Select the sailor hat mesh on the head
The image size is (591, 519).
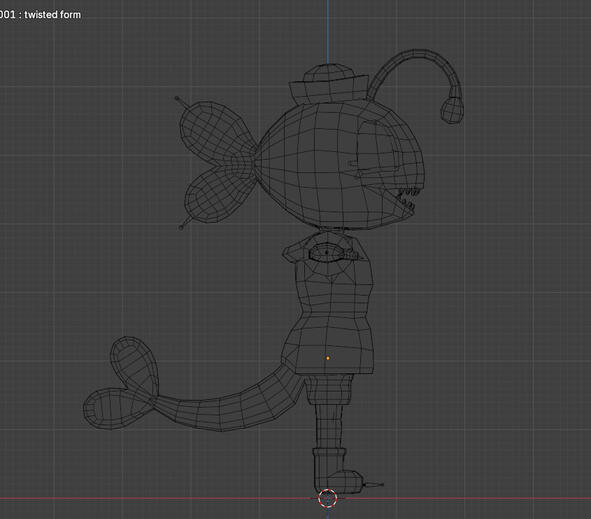[328, 84]
